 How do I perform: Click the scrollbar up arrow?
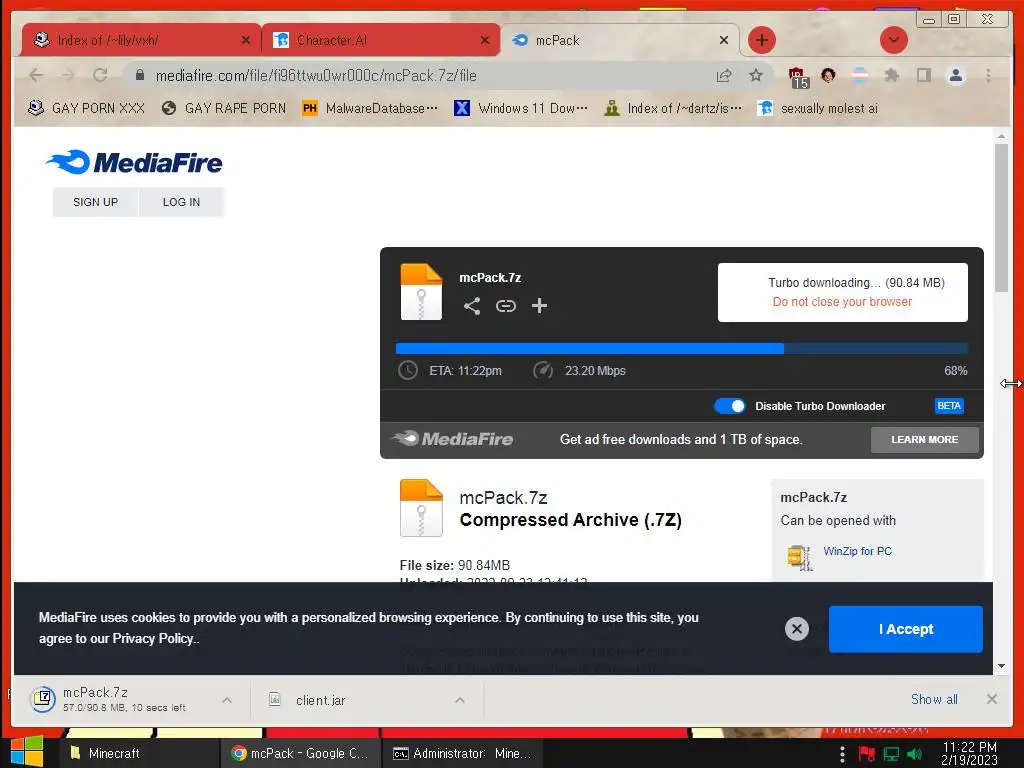pyautogui.click(x=1001, y=136)
